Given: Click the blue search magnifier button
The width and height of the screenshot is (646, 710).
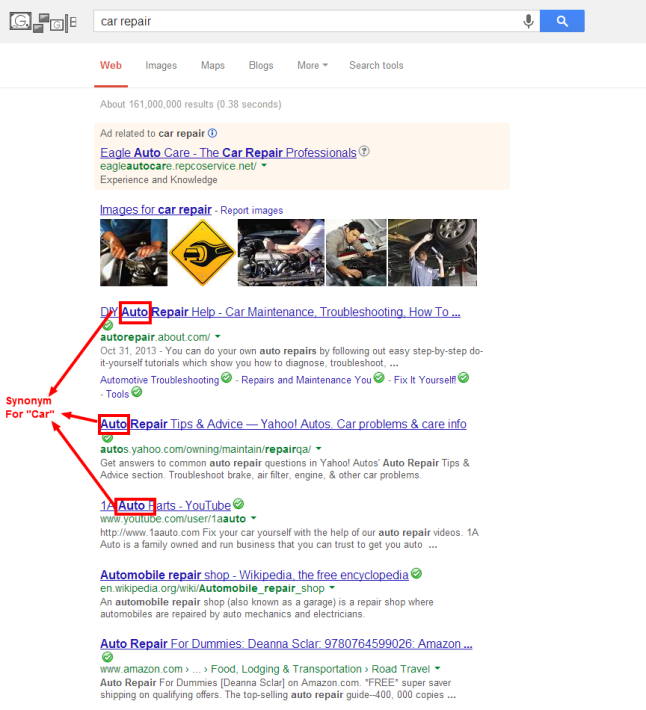Looking at the screenshot, I should (562, 21).
